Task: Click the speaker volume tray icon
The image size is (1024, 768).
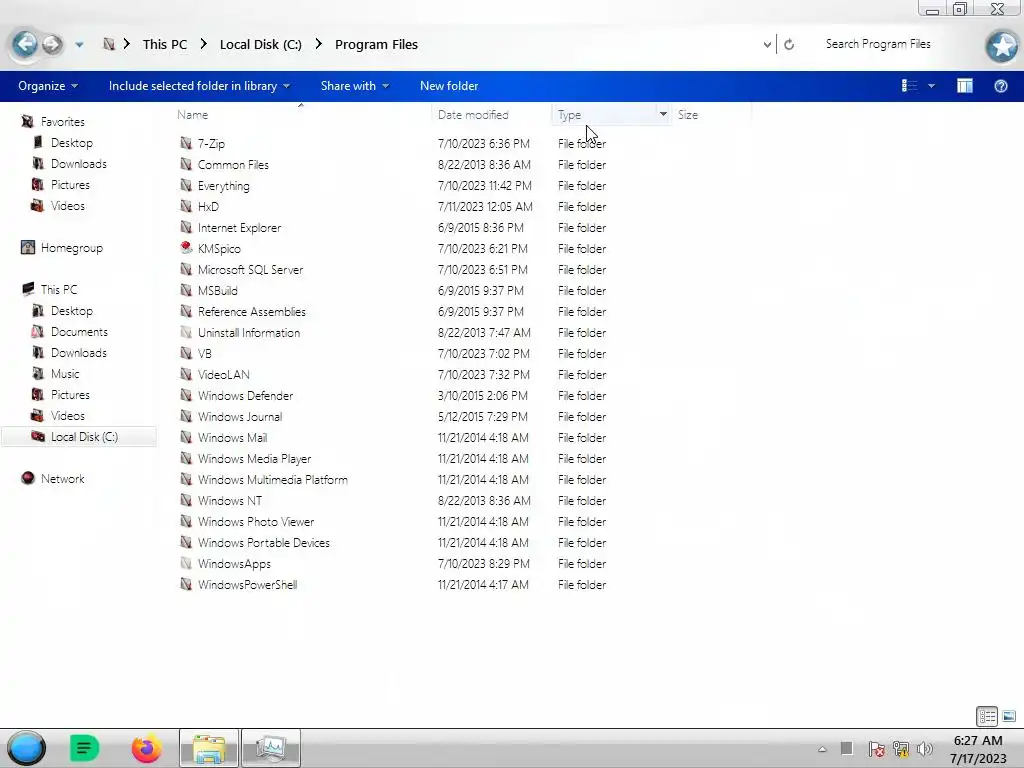Action: click(924, 749)
